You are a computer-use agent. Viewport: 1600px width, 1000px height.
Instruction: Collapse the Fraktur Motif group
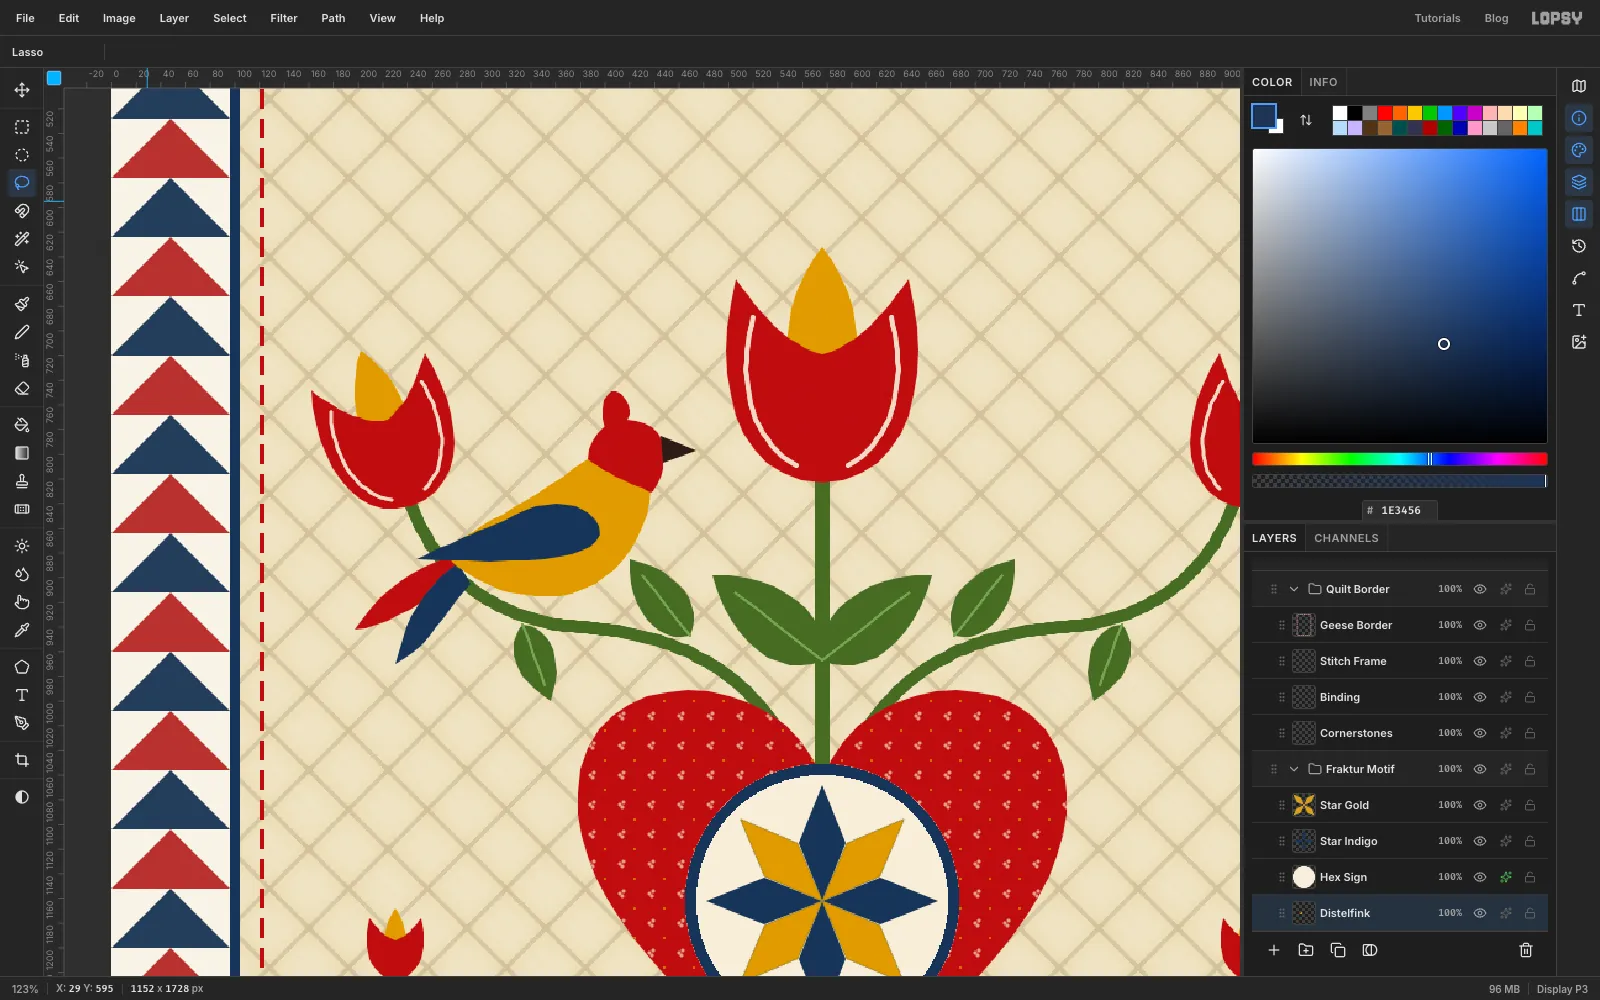[1294, 769]
